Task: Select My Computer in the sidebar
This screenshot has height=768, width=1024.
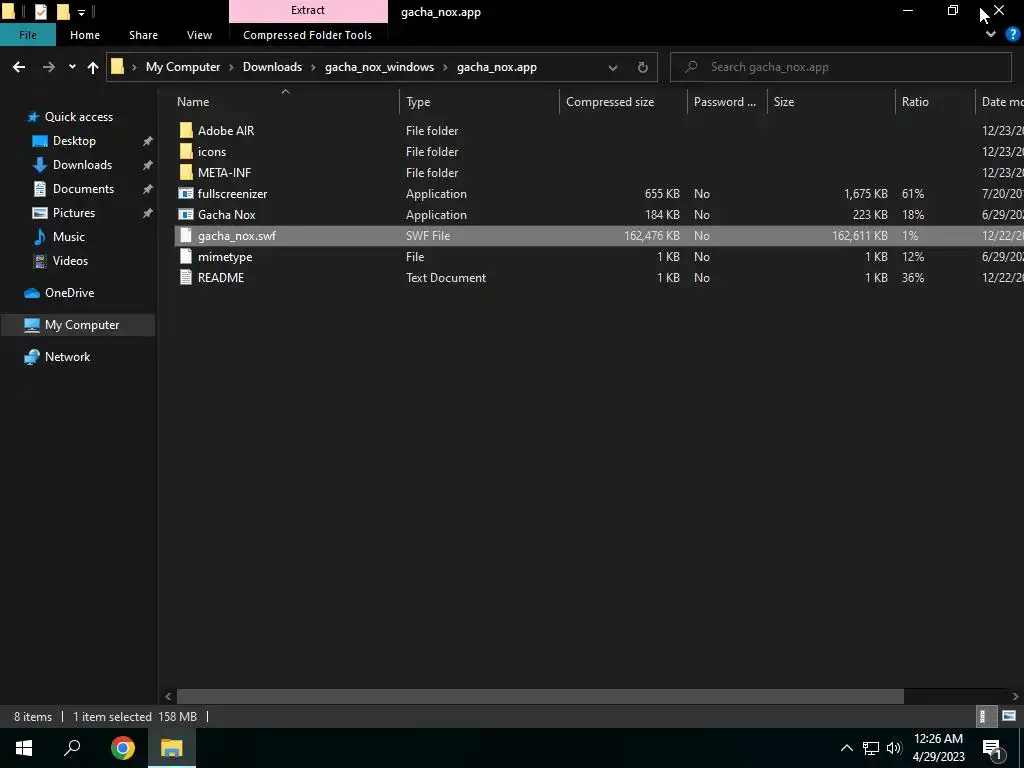Action: click(82, 325)
